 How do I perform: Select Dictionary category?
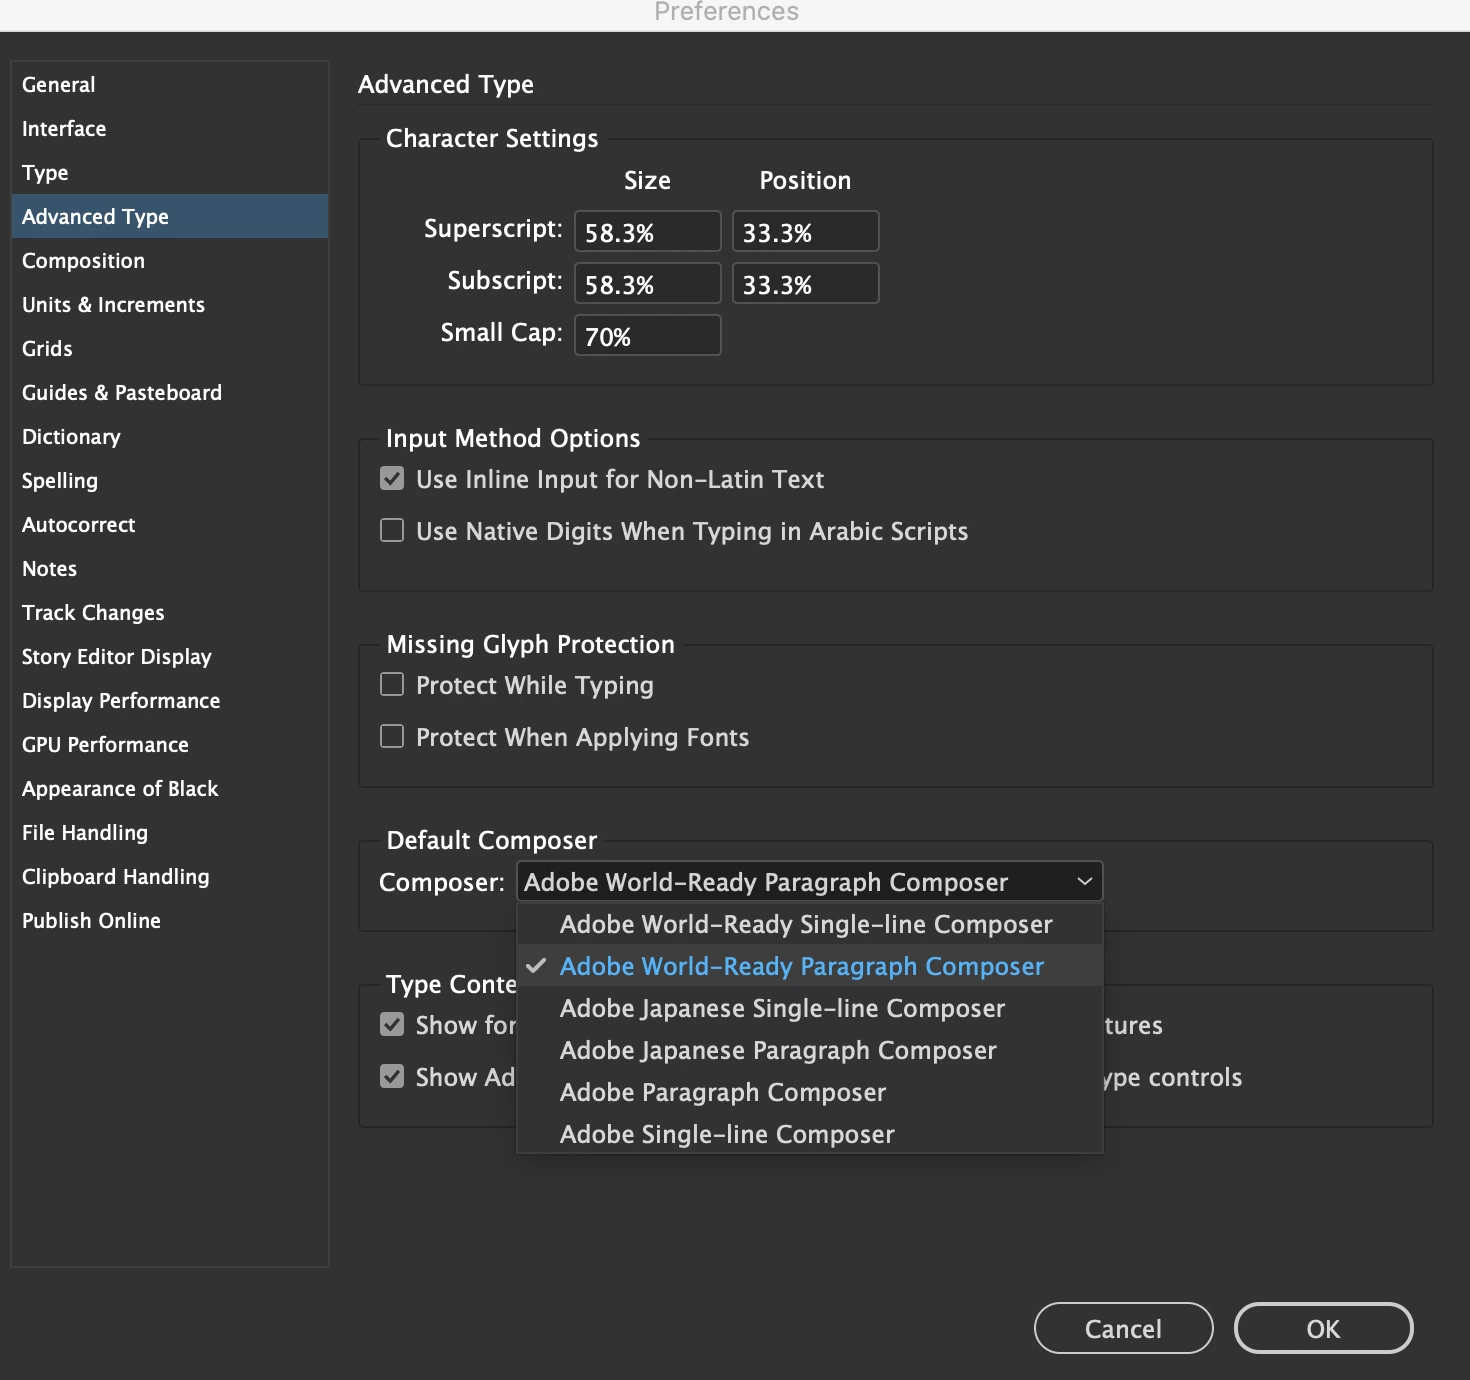point(170,437)
